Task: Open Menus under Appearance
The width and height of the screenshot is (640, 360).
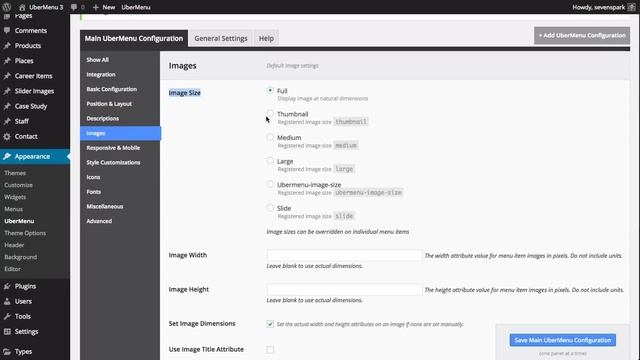Action: 13,209
